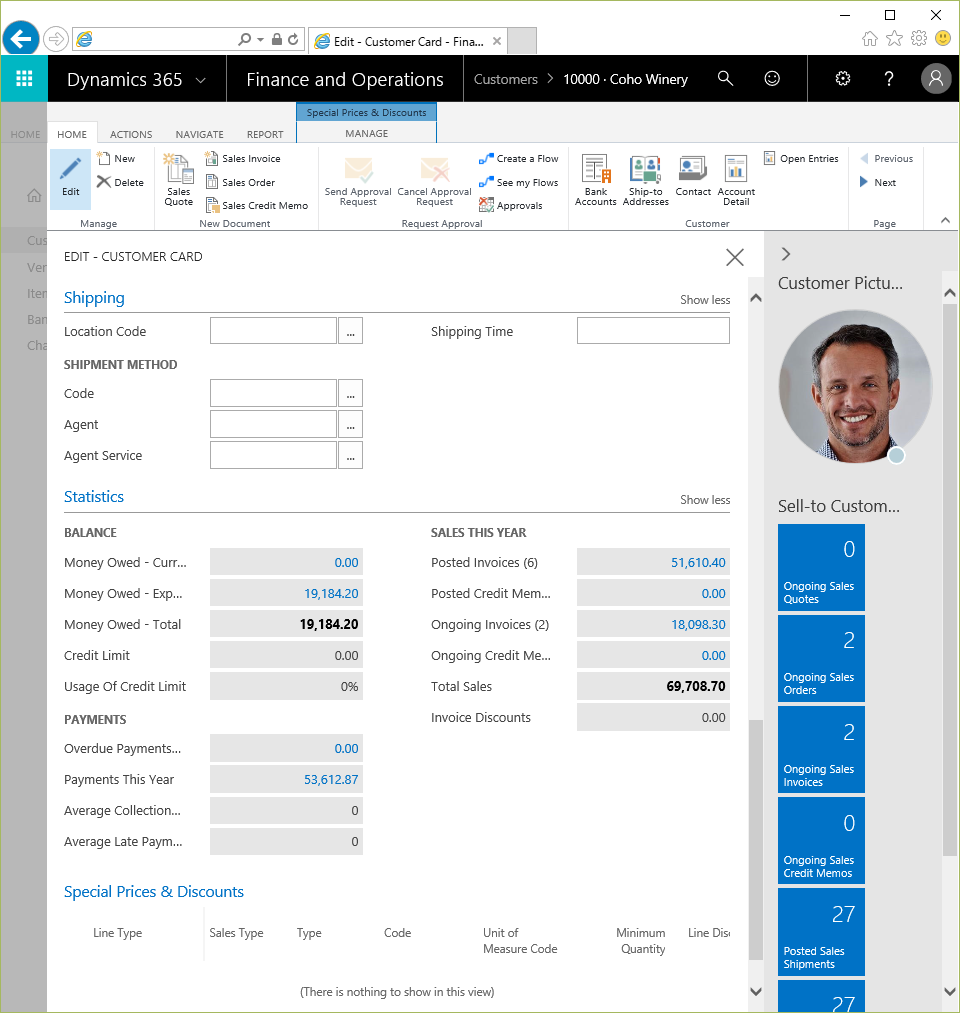Open Bank Accounts for the customer
The height and width of the screenshot is (1013, 960).
coord(596,180)
